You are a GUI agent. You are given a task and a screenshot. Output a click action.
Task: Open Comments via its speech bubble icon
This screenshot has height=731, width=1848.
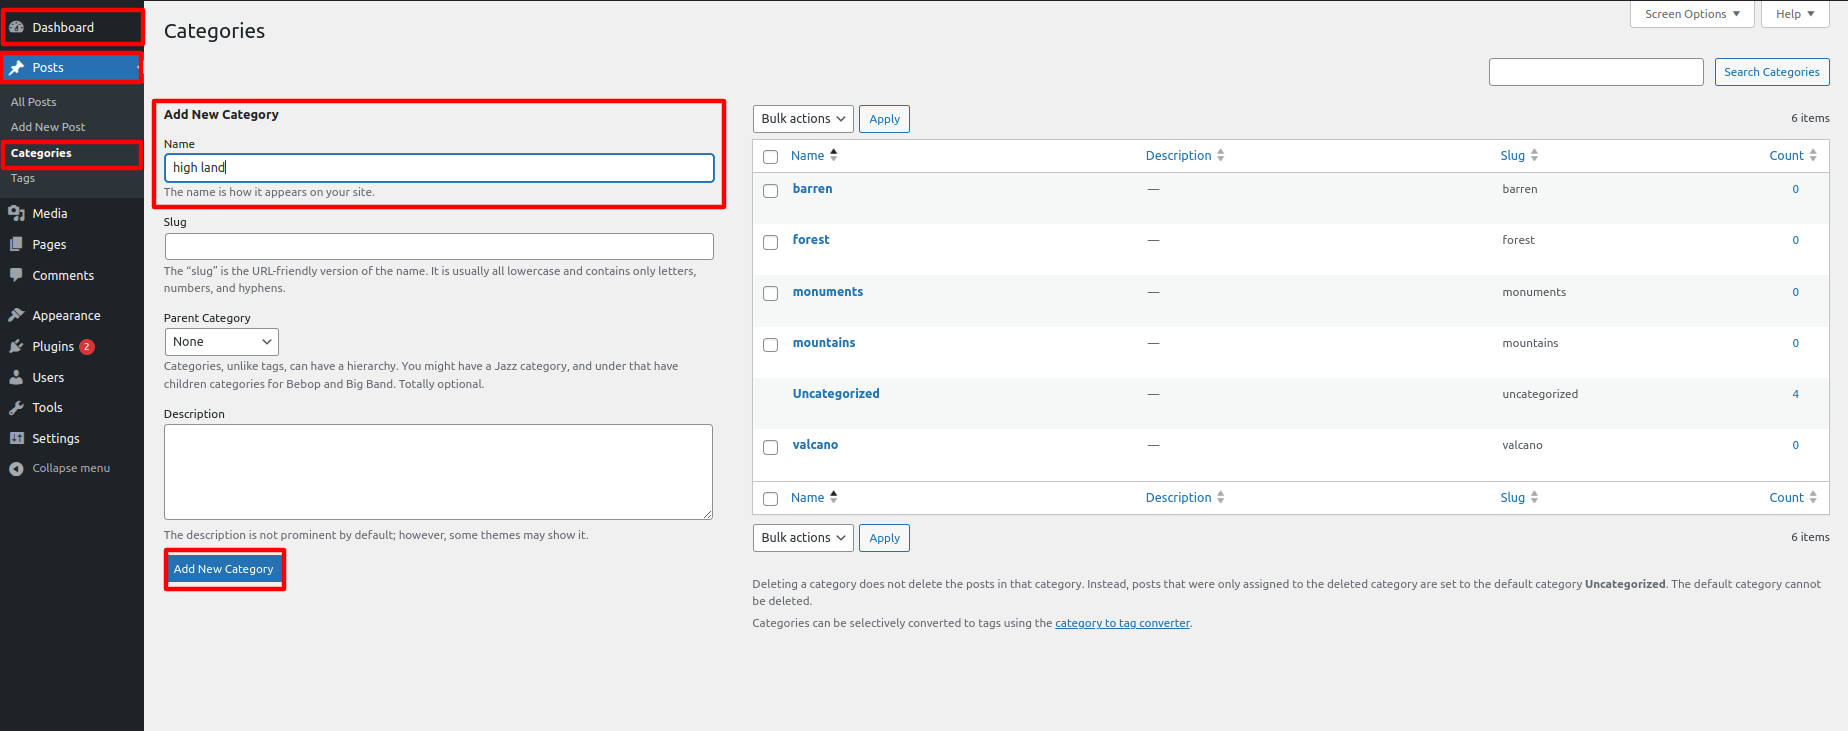16,275
